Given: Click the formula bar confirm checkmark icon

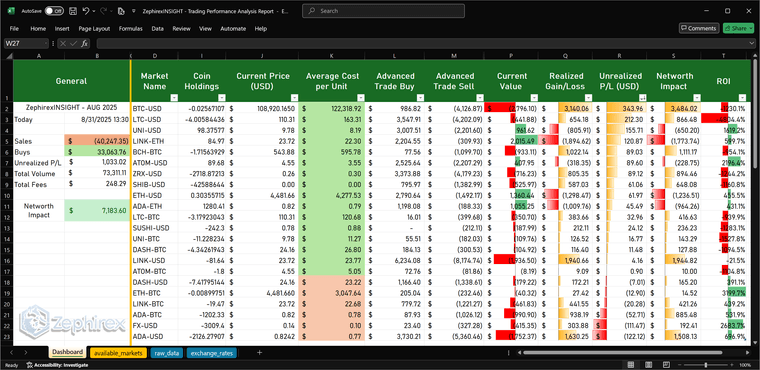Looking at the screenshot, I should (x=74, y=44).
